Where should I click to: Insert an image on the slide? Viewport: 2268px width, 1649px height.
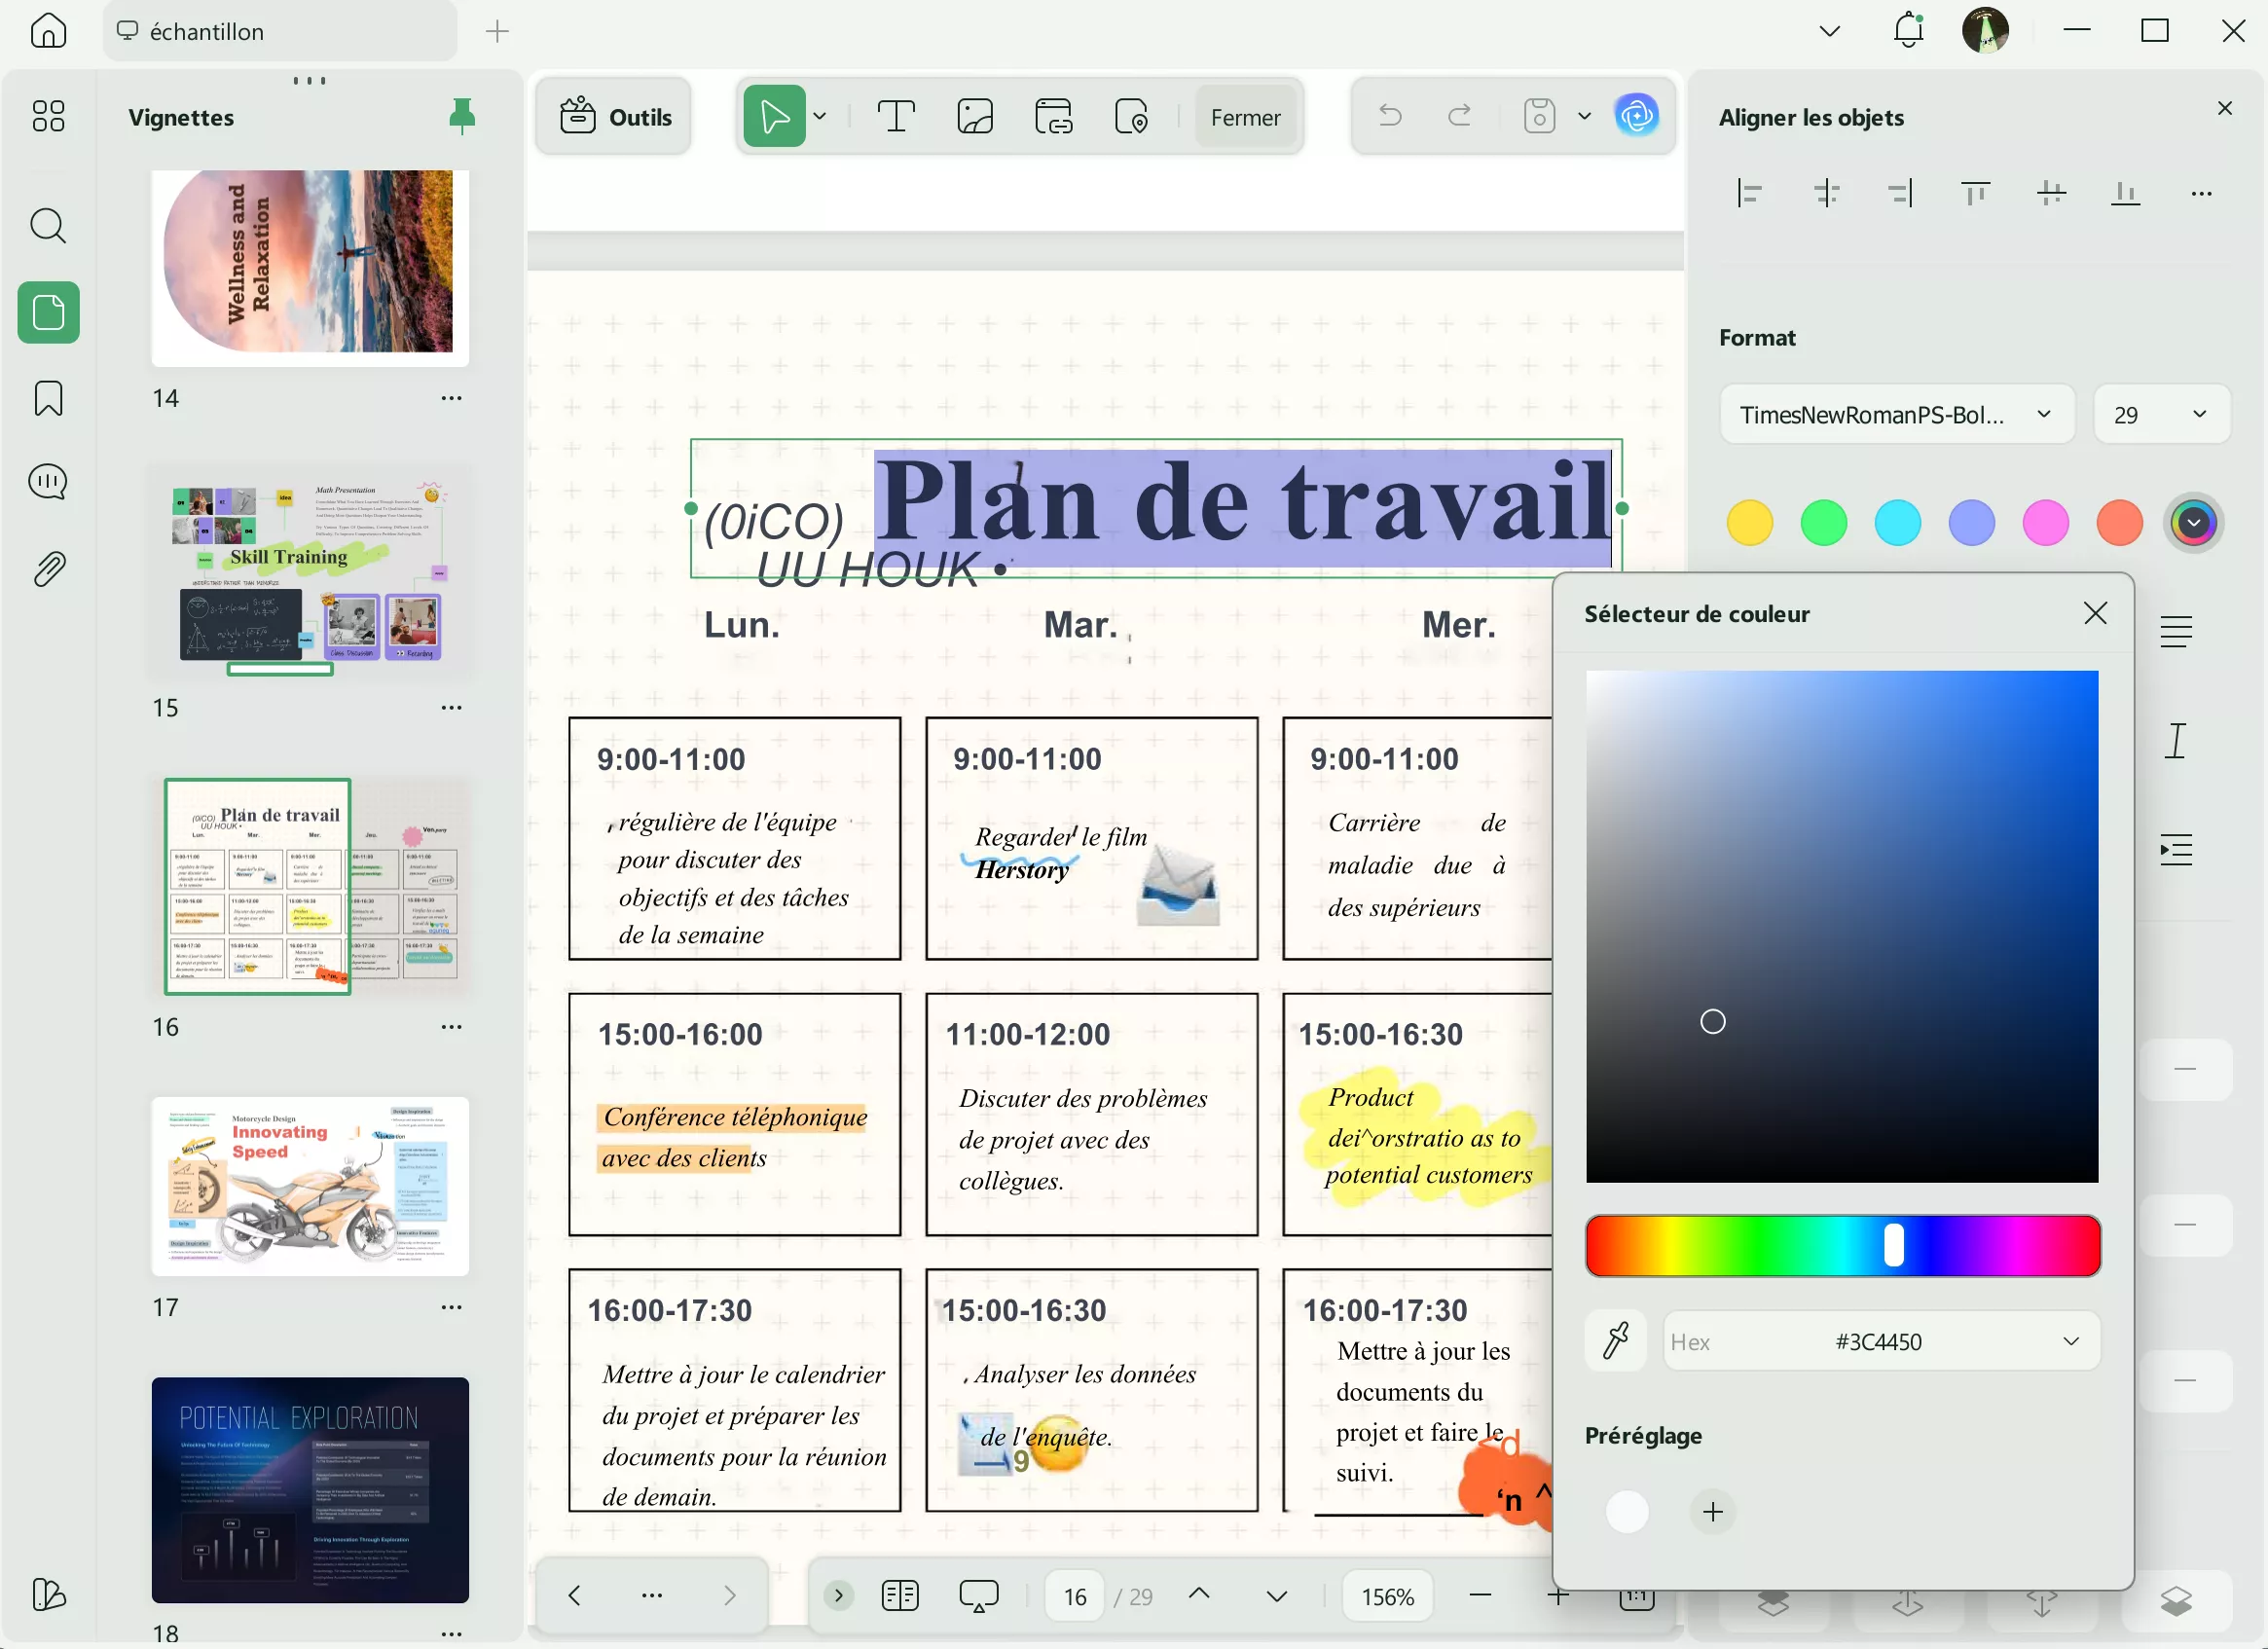pyautogui.click(x=974, y=115)
